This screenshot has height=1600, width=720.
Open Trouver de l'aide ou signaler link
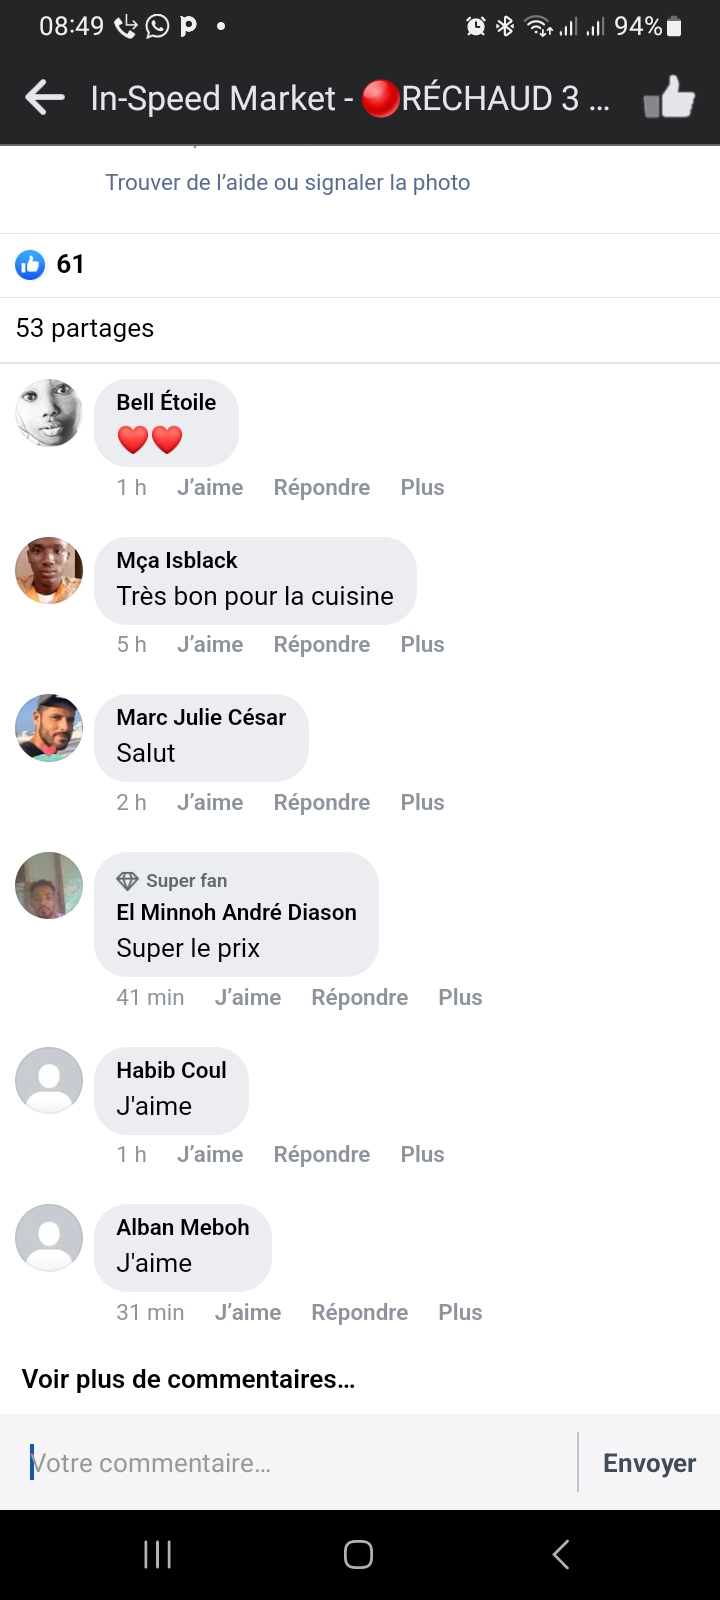[x=287, y=182]
